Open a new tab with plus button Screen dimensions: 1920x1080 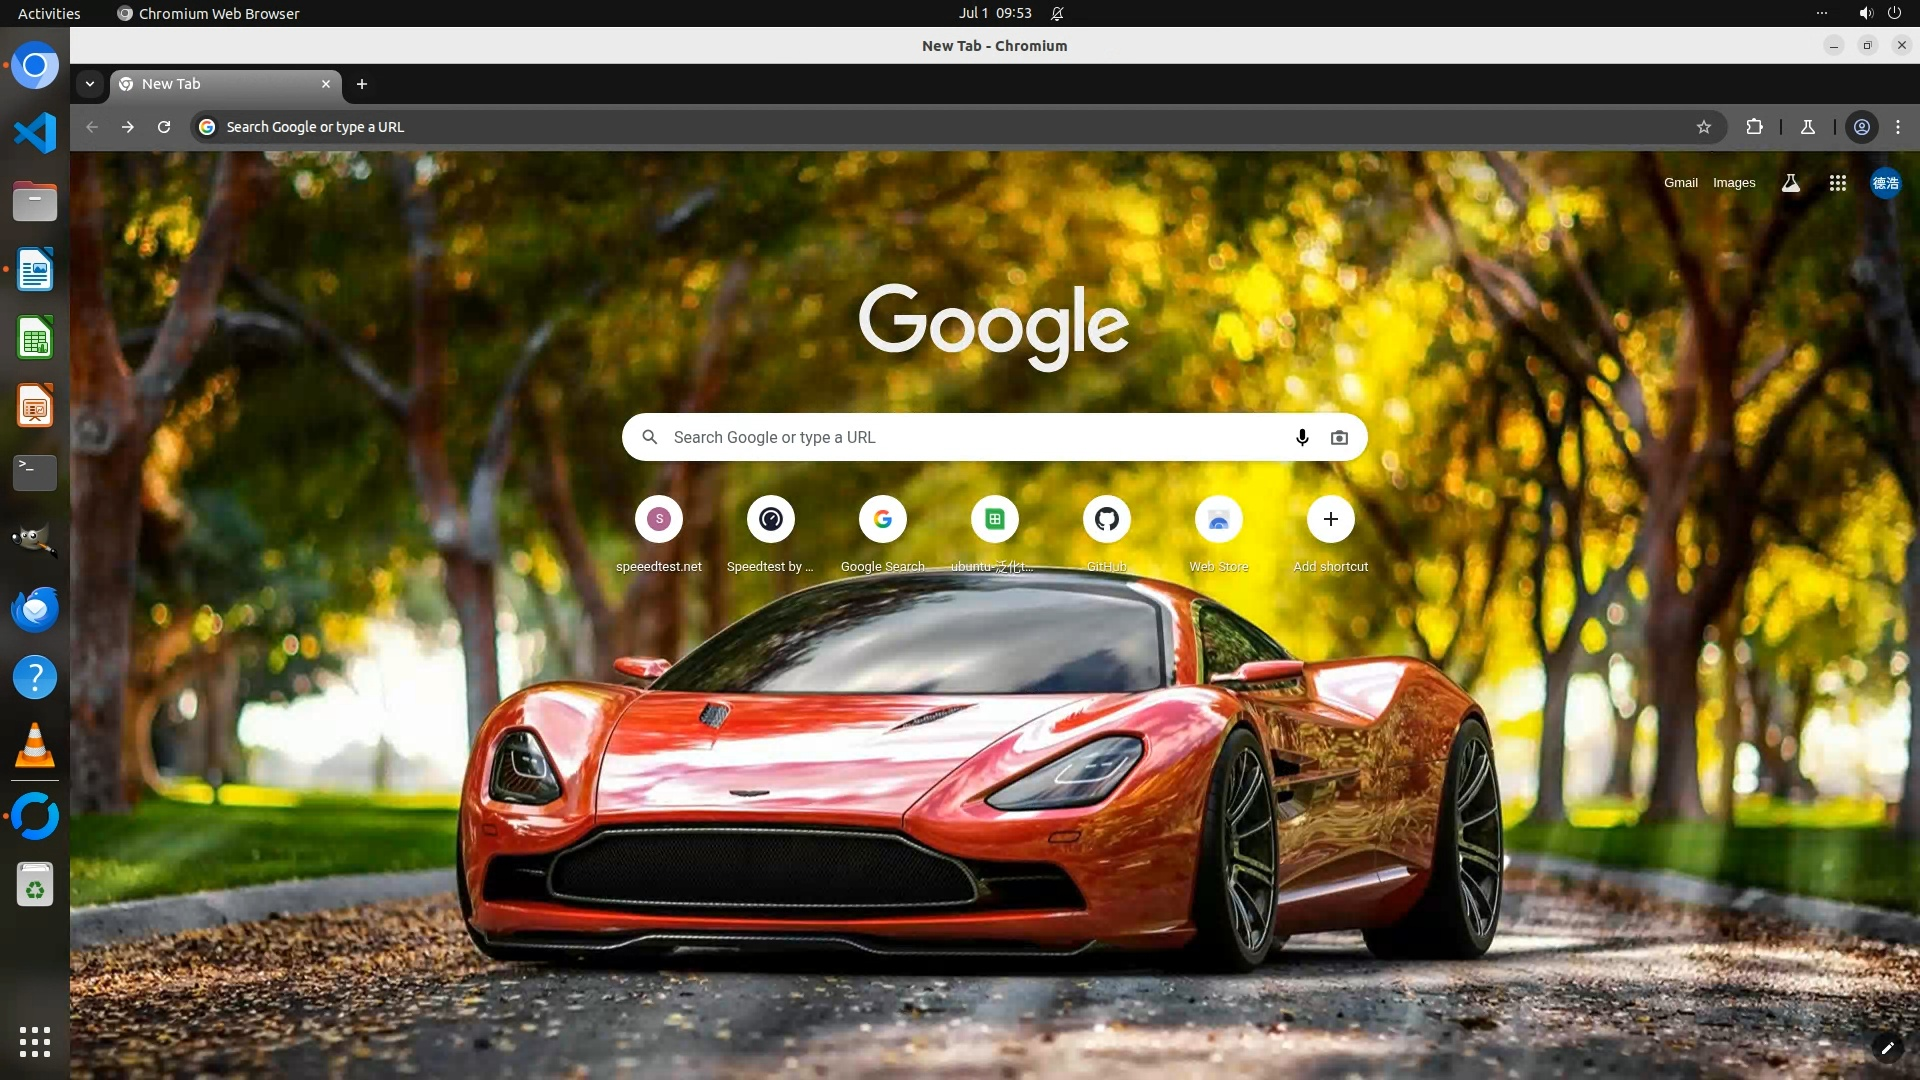click(x=362, y=84)
